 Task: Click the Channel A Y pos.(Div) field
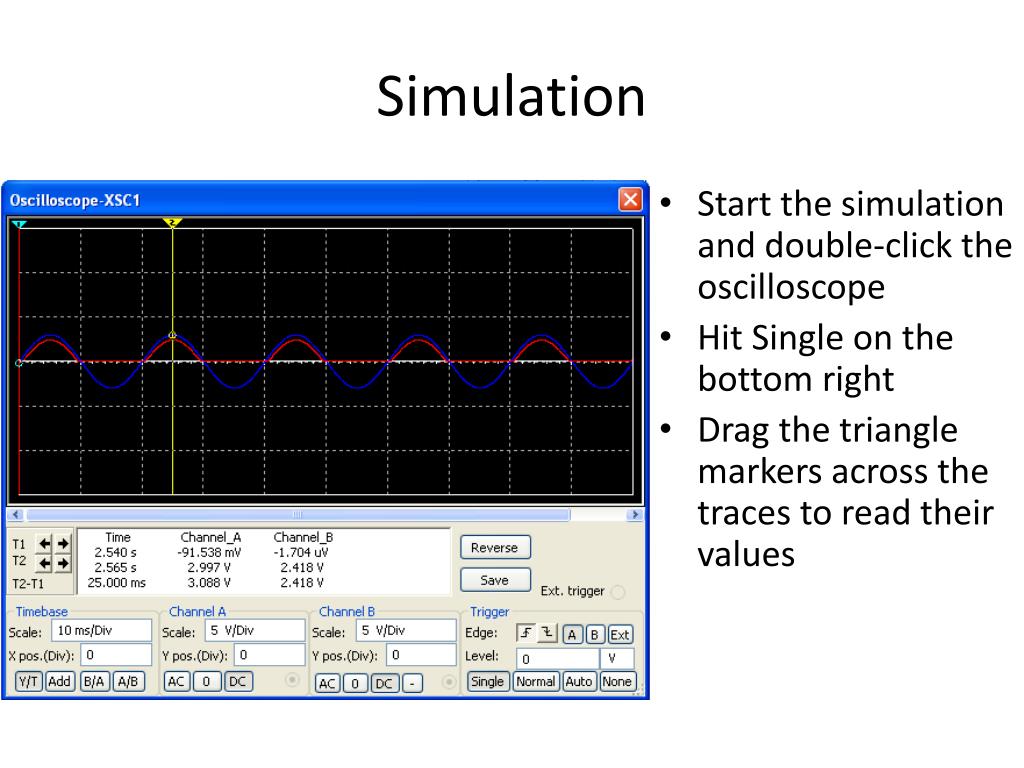point(270,654)
